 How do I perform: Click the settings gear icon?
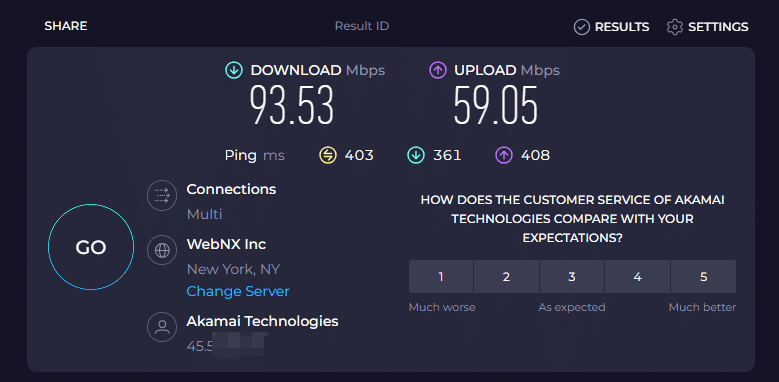pos(675,27)
